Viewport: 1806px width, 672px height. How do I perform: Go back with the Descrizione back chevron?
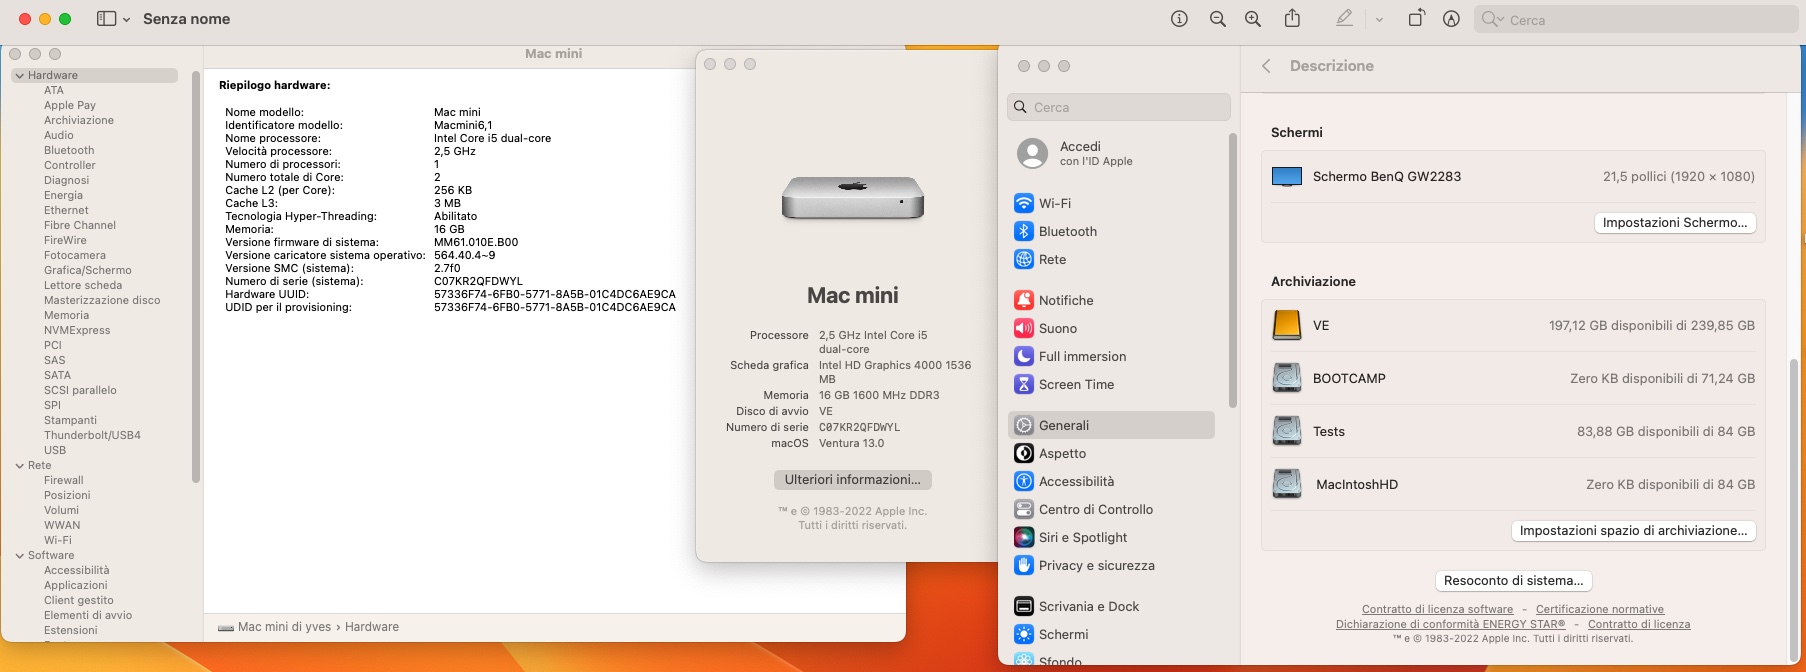pyautogui.click(x=1266, y=66)
